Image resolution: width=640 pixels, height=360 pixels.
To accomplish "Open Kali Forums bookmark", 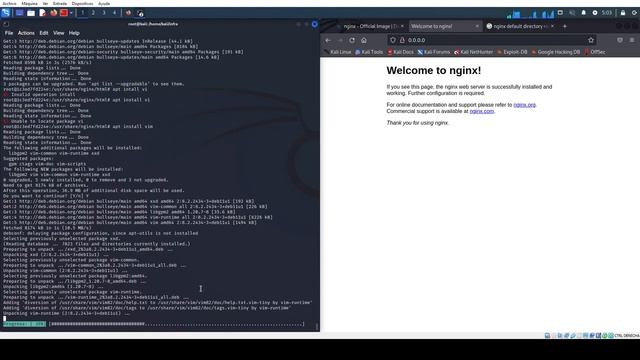I will pyautogui.click(x=433, y=52).
